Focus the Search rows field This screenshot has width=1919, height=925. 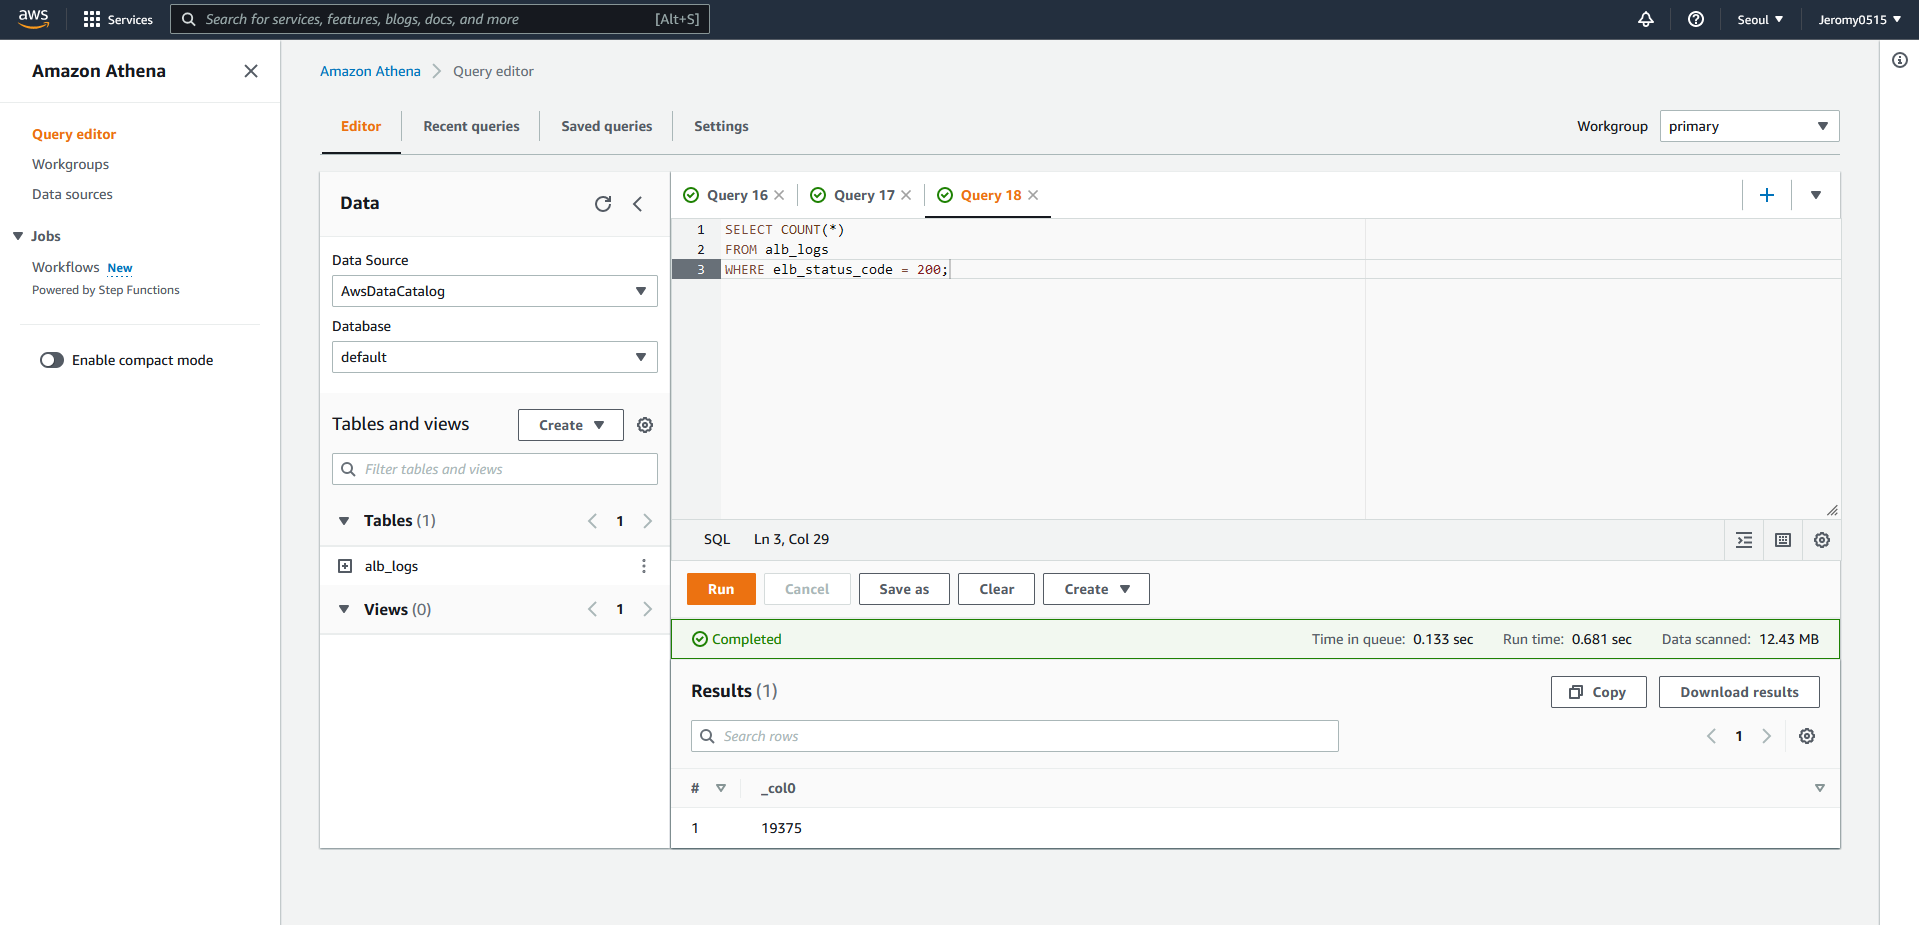pos(1015,736)
